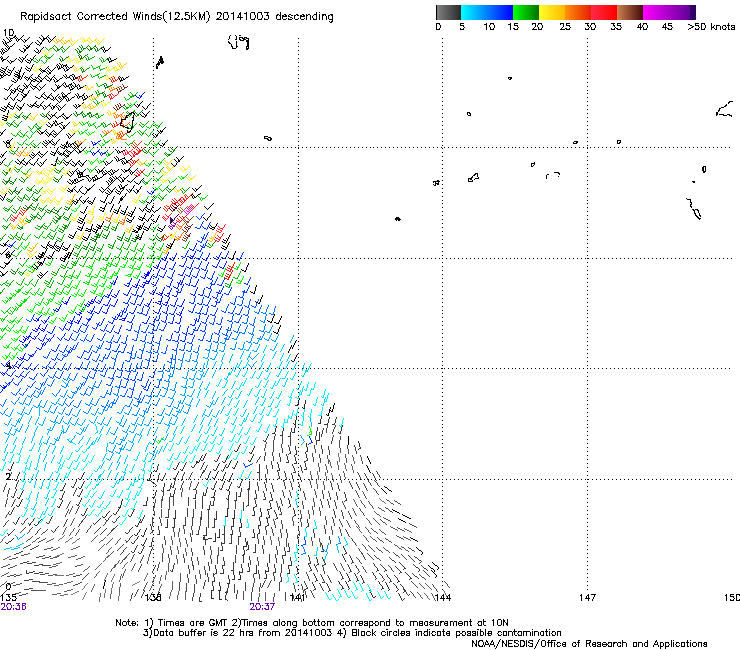Click the '45' label under the color legend

tap(667, 27)
